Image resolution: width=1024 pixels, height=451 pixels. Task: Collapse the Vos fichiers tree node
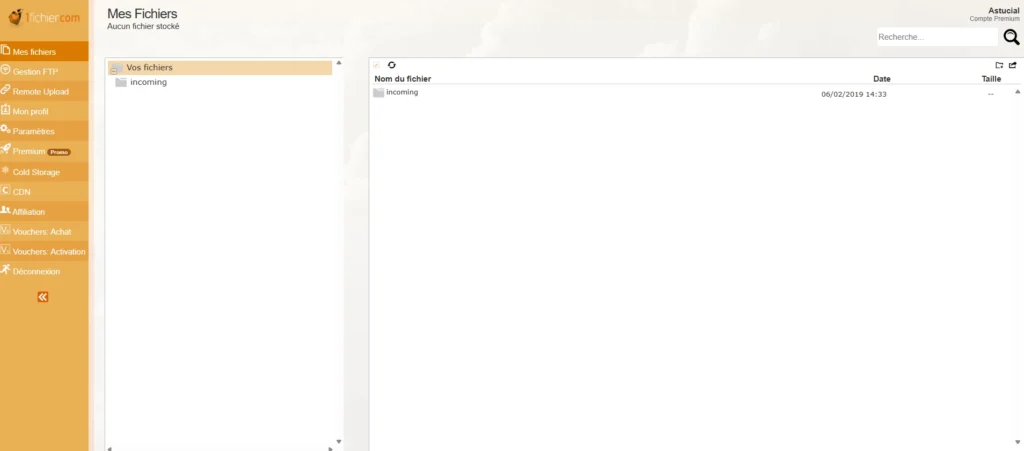[x=114, y=70]
